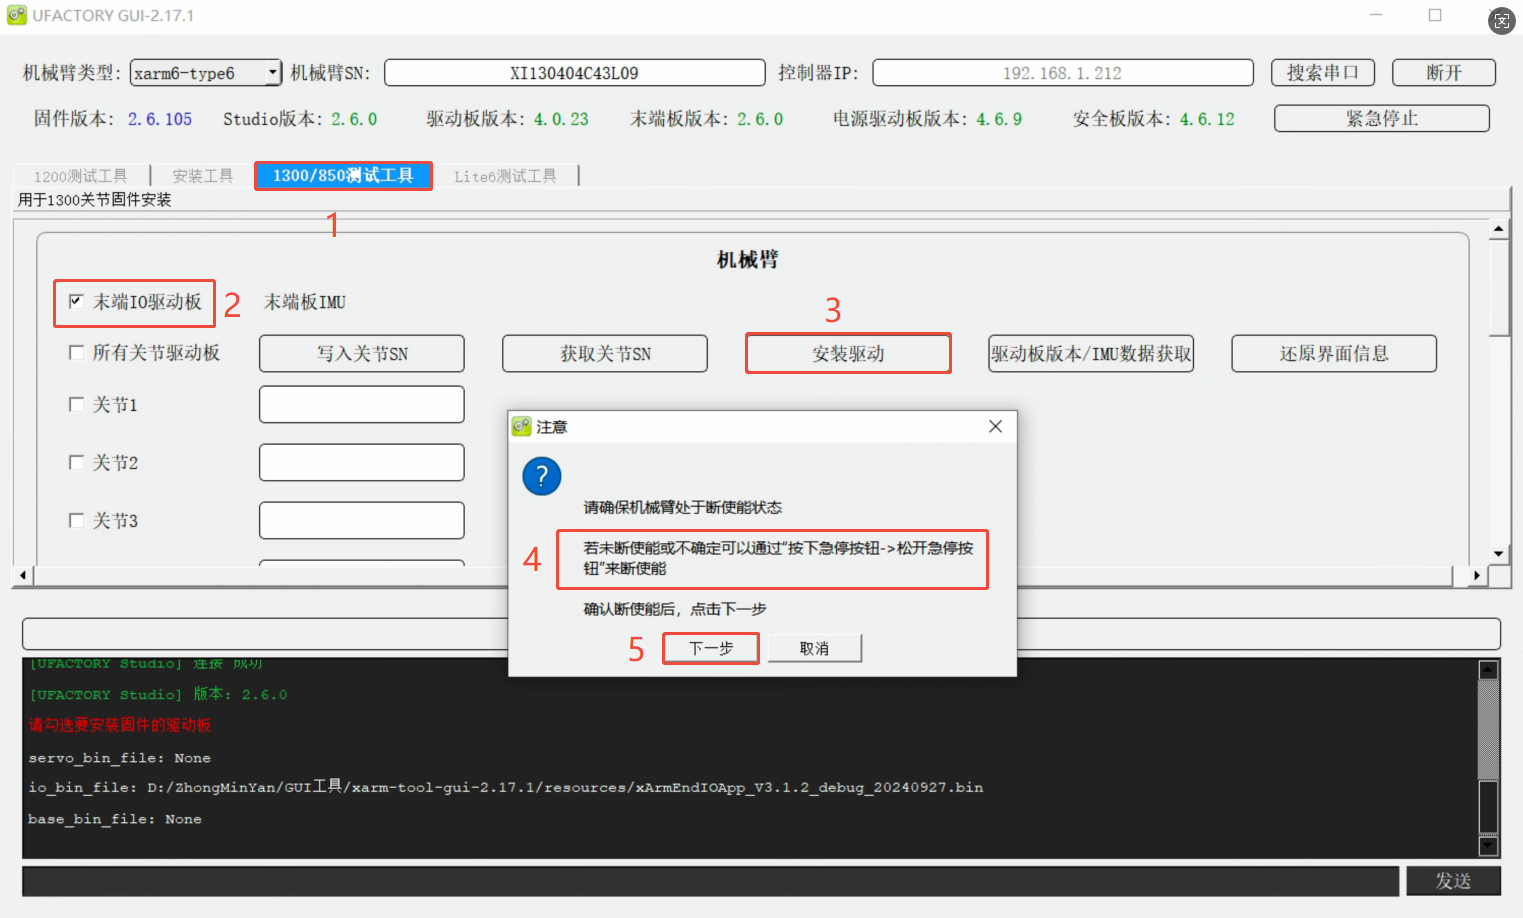This screenshot has width=1523, height=918.
Task: Click the log console scroll down arrow
Action: 1488,846
